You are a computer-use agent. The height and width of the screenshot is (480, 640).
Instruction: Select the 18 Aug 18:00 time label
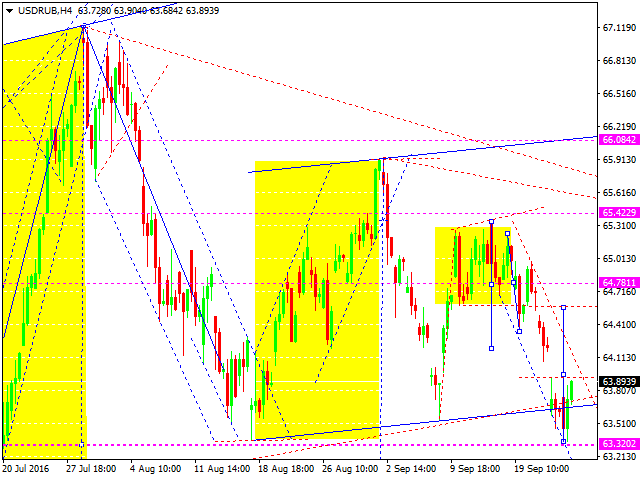(286, 469)
